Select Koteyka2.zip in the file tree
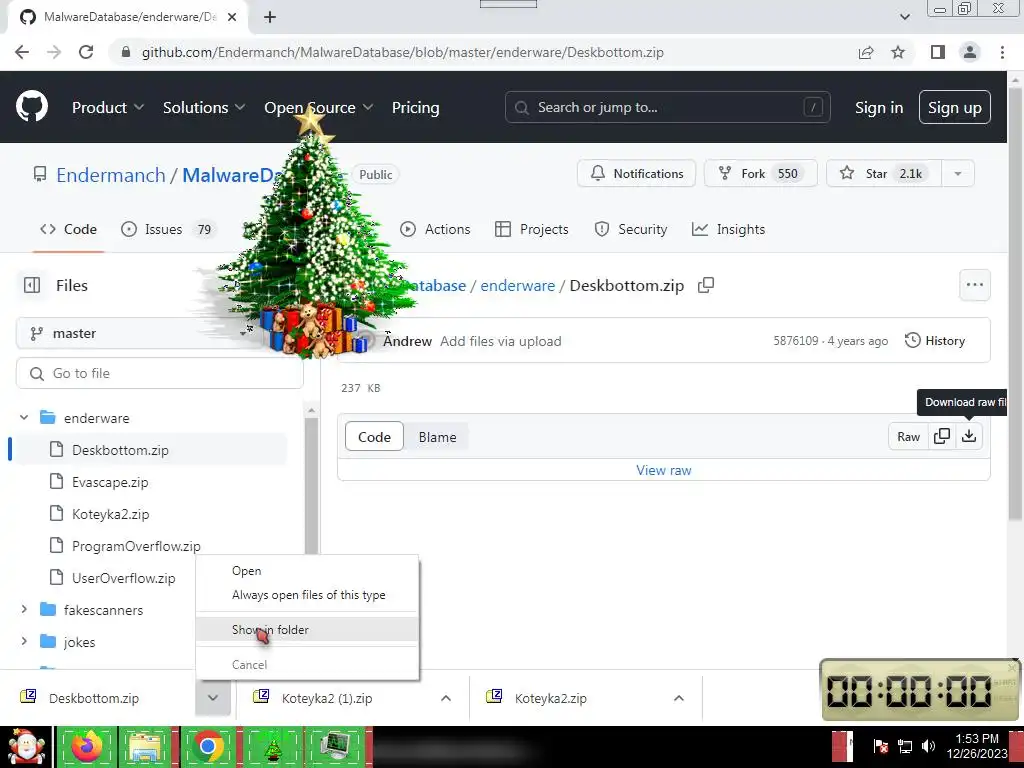The image size is (1024, 768). 110,514
